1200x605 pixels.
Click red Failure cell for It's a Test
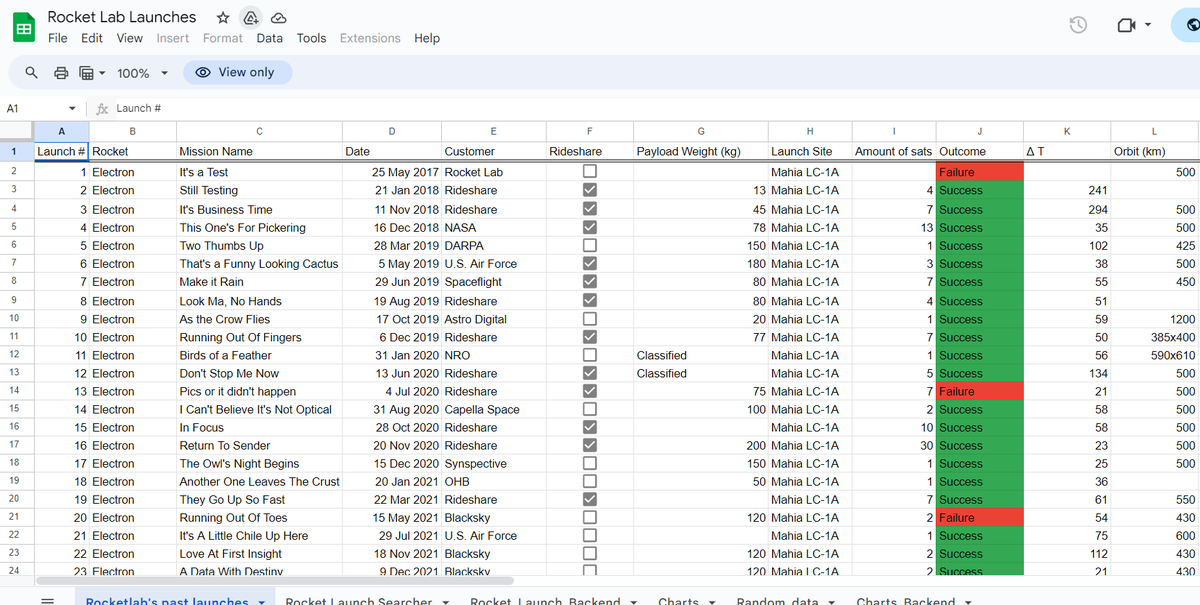click(980, 172)
